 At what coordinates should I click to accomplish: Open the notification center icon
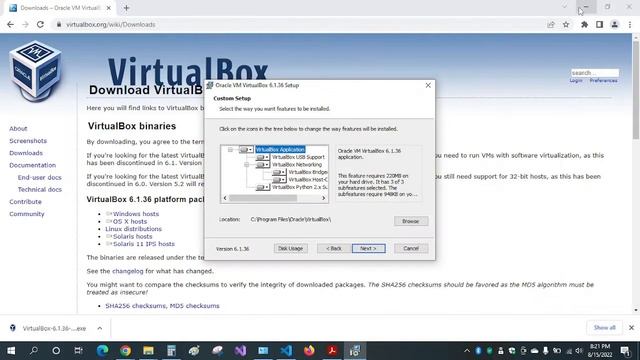pyautogui.click(x=625, y=351)
